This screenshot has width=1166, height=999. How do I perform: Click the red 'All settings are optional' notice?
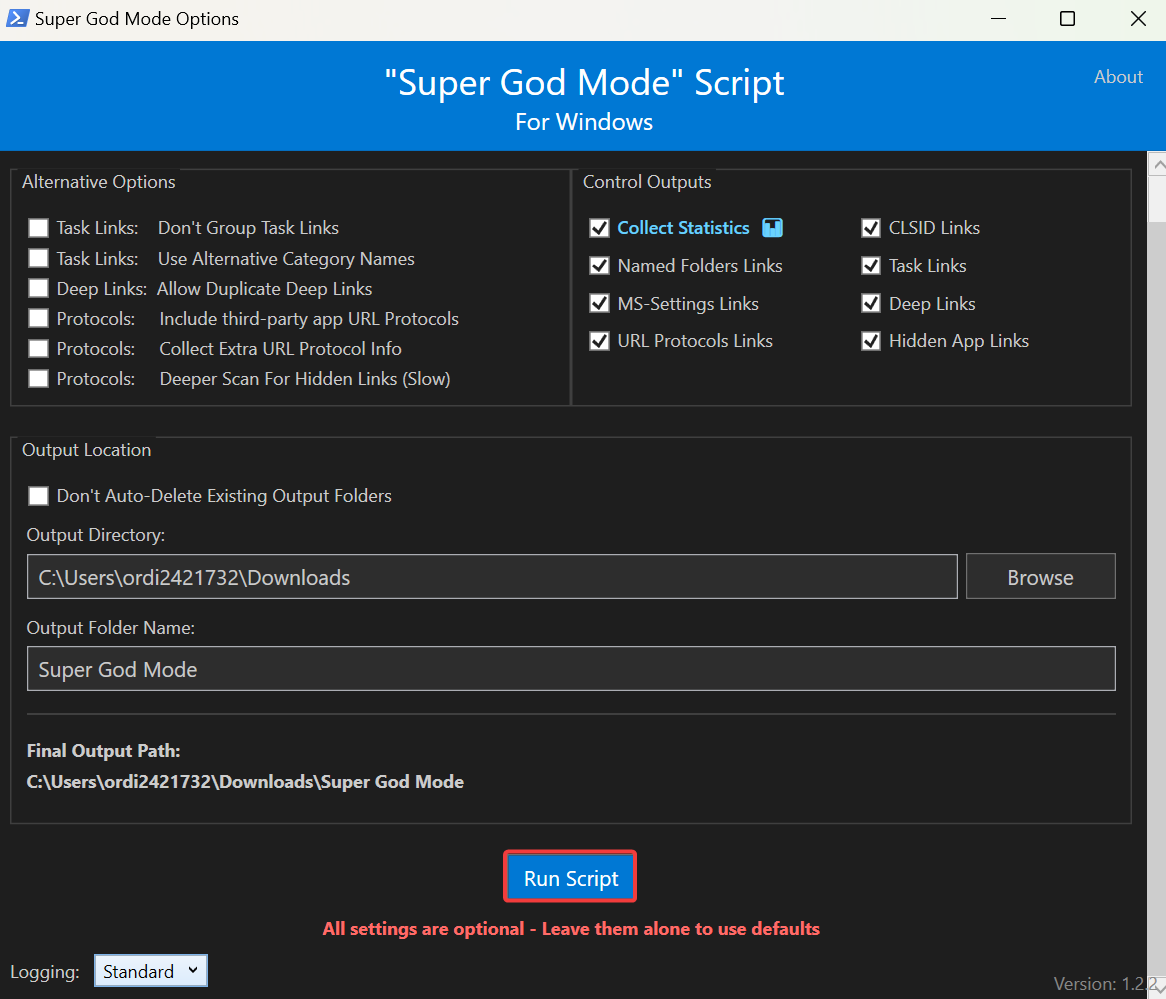point(571,929)
